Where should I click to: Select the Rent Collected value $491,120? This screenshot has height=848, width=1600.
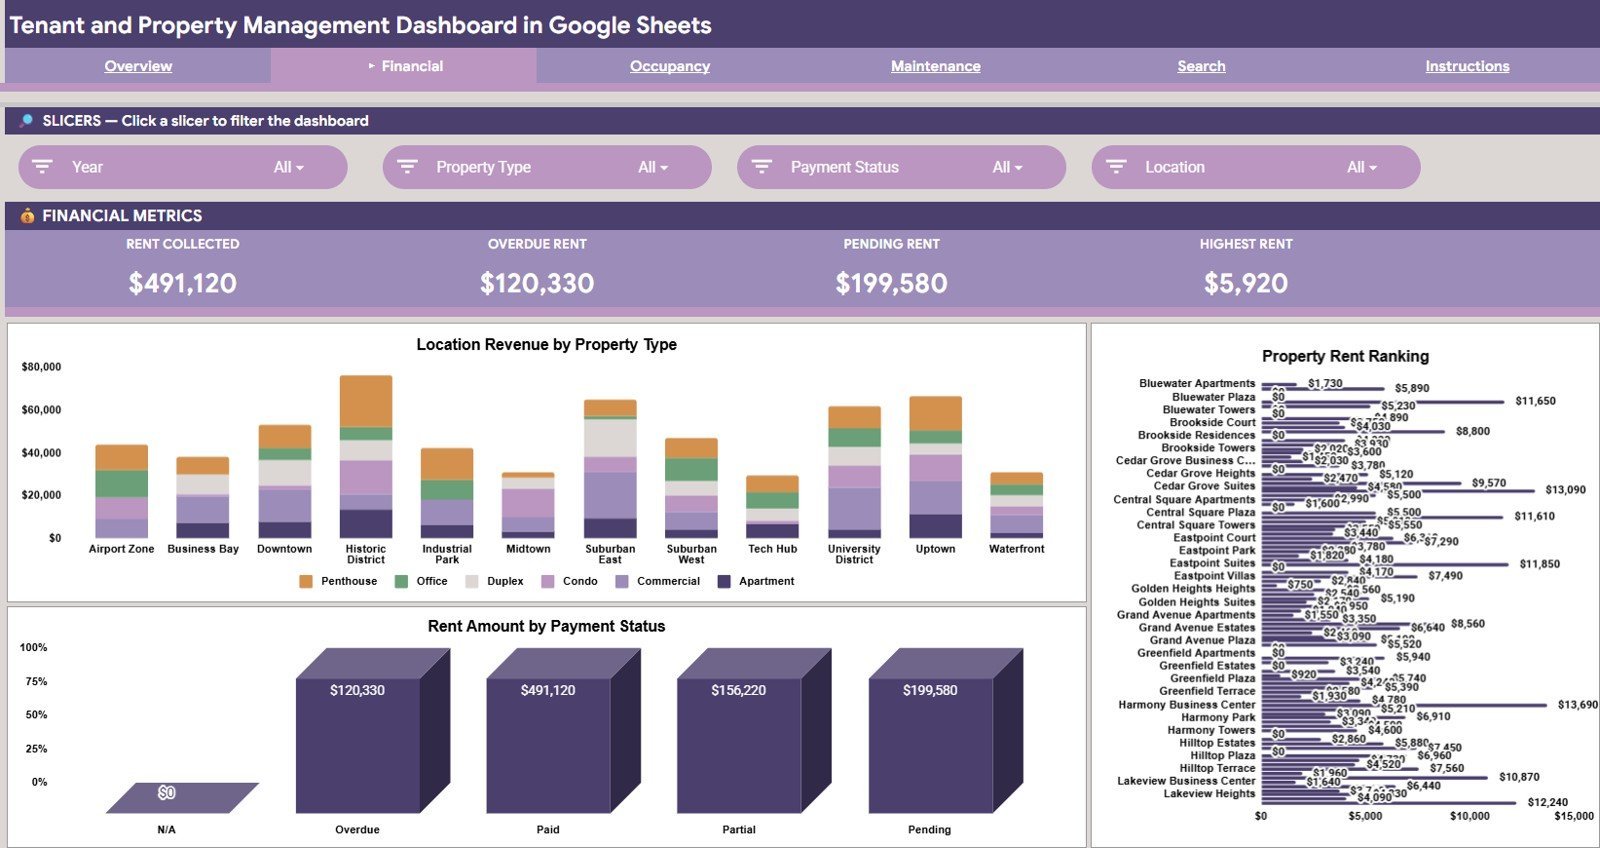click(182, 283)
